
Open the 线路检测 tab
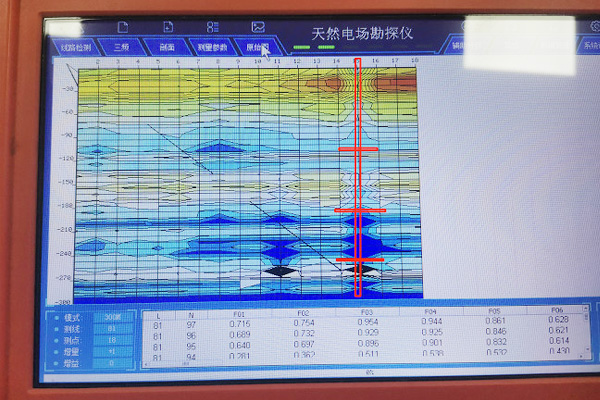(75, 46)
